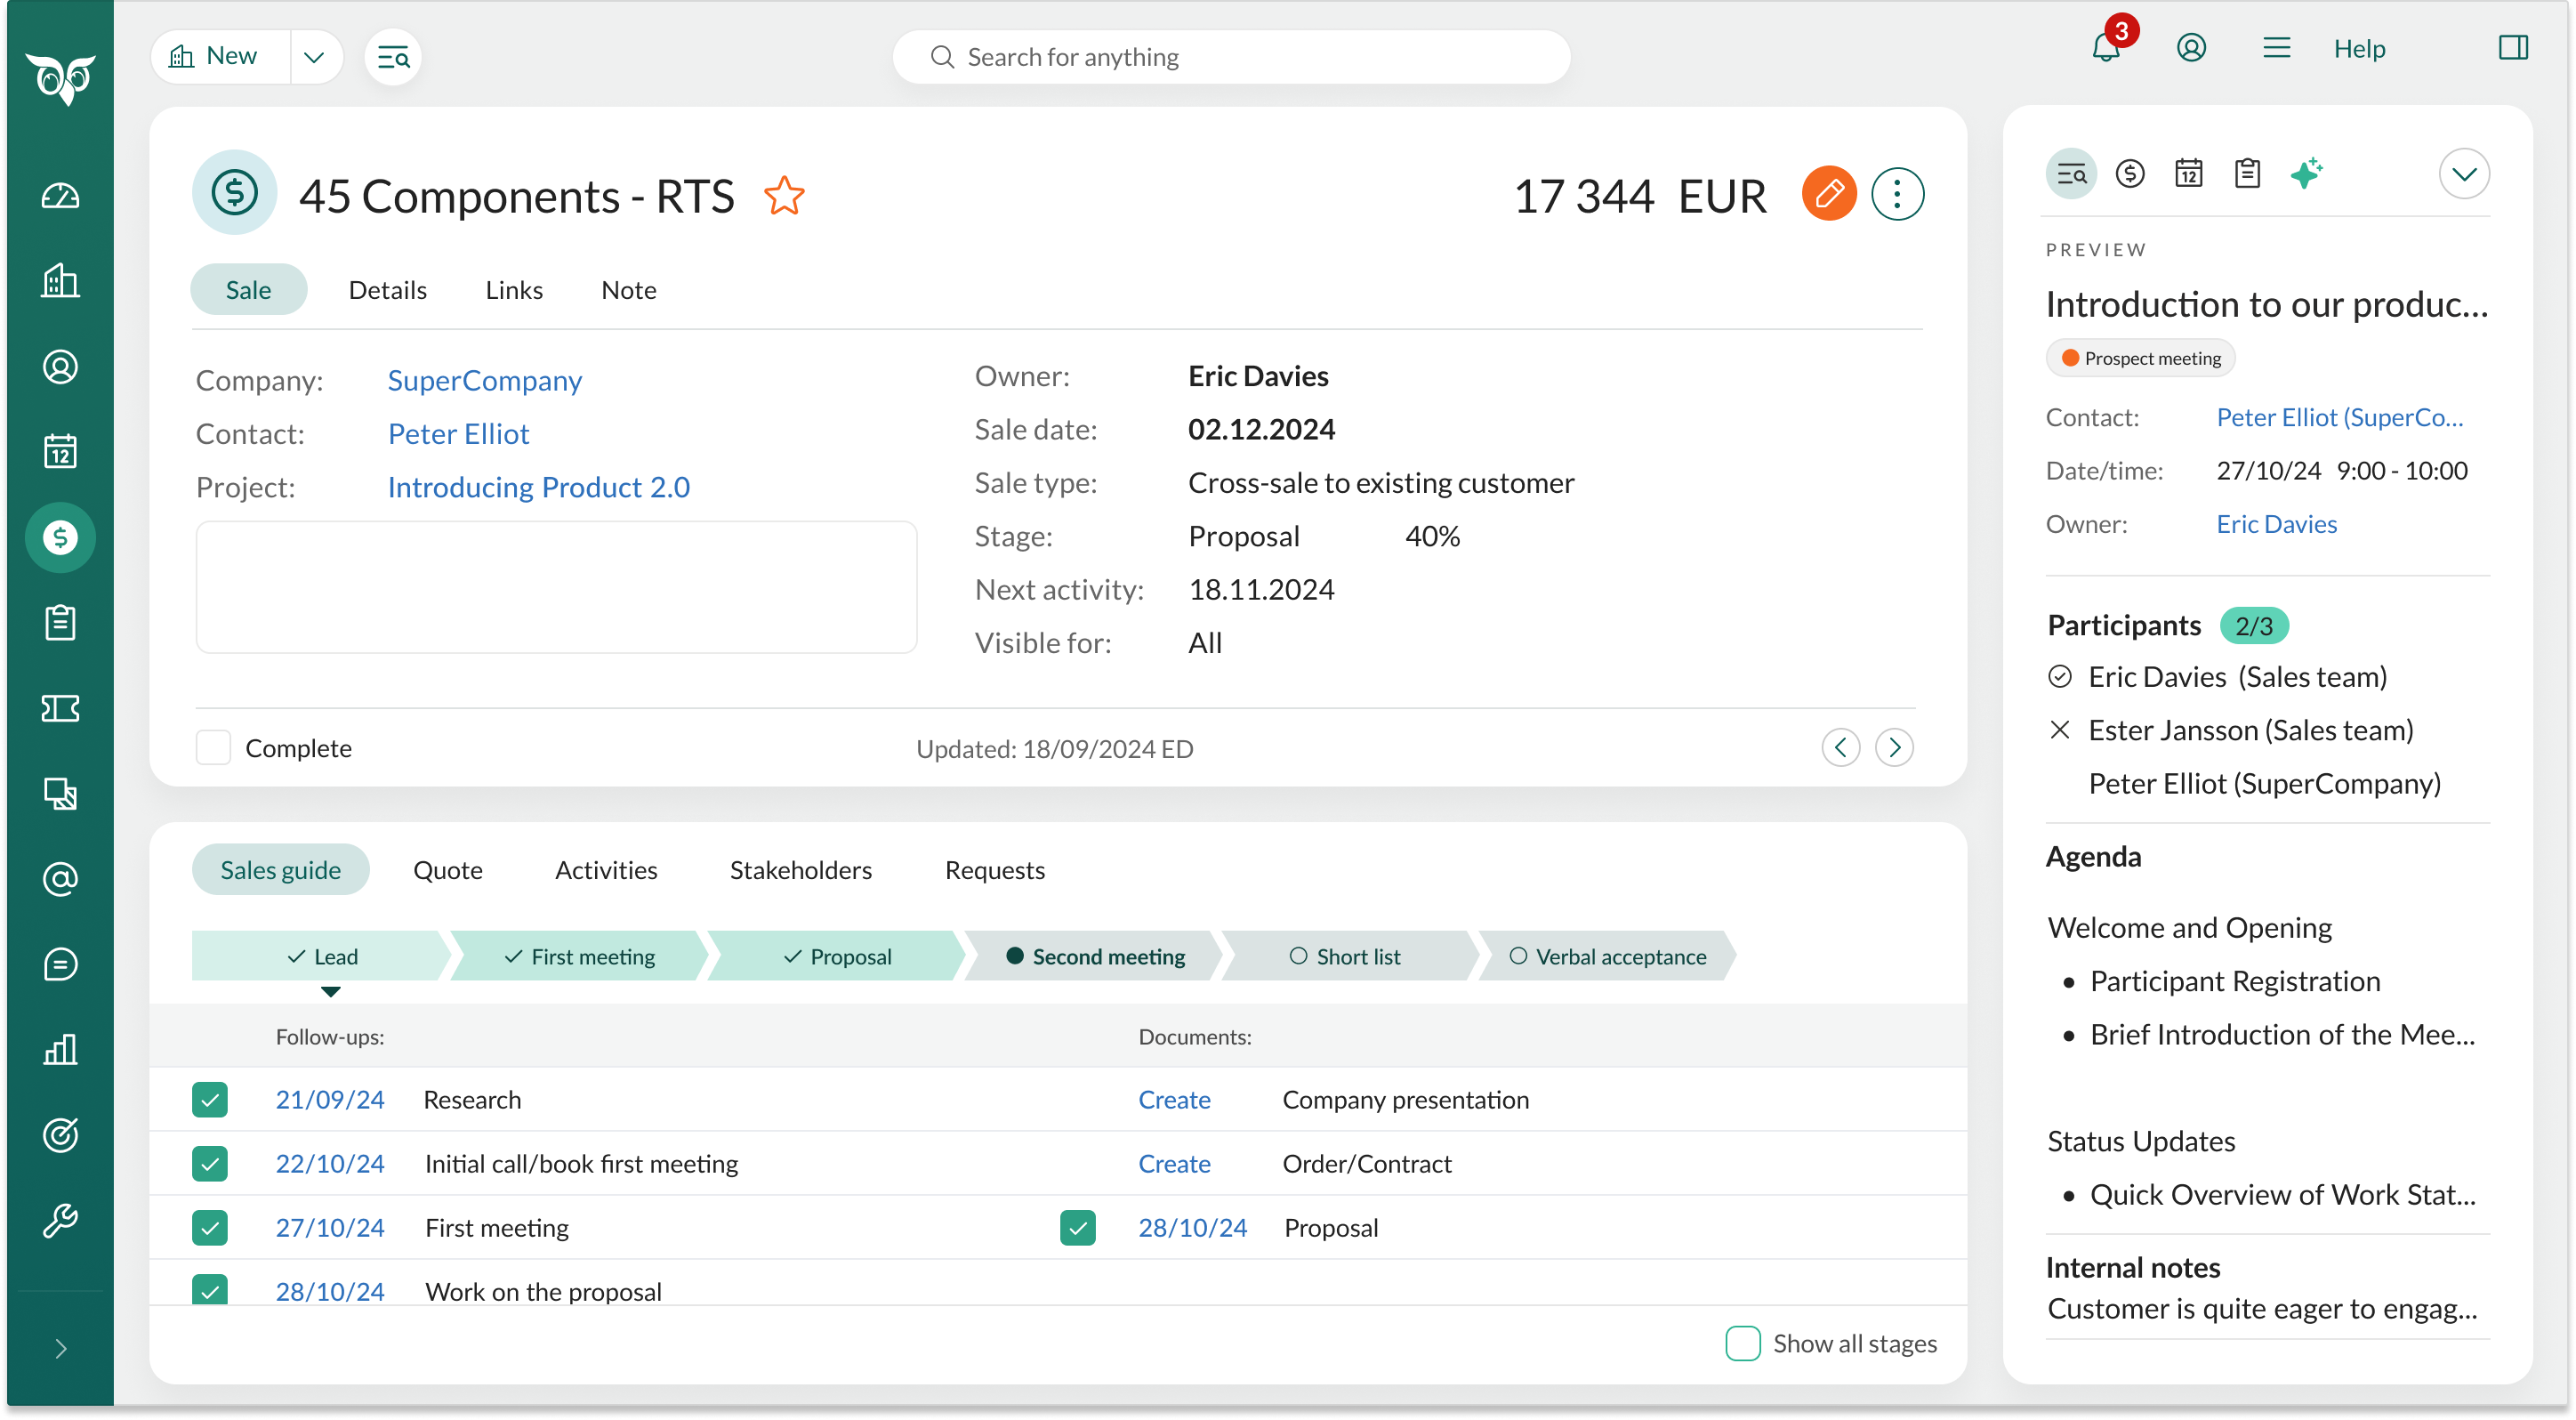This screenshot has width=2576, height=1420.
Task: Expand the left sidebar navigation
Action: click(x=60, y=1349)
